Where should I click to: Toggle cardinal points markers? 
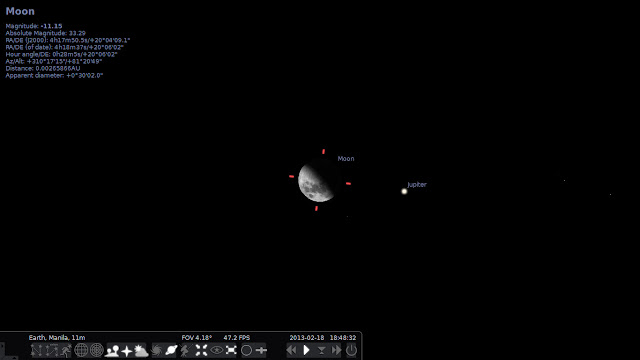[127, 350]
